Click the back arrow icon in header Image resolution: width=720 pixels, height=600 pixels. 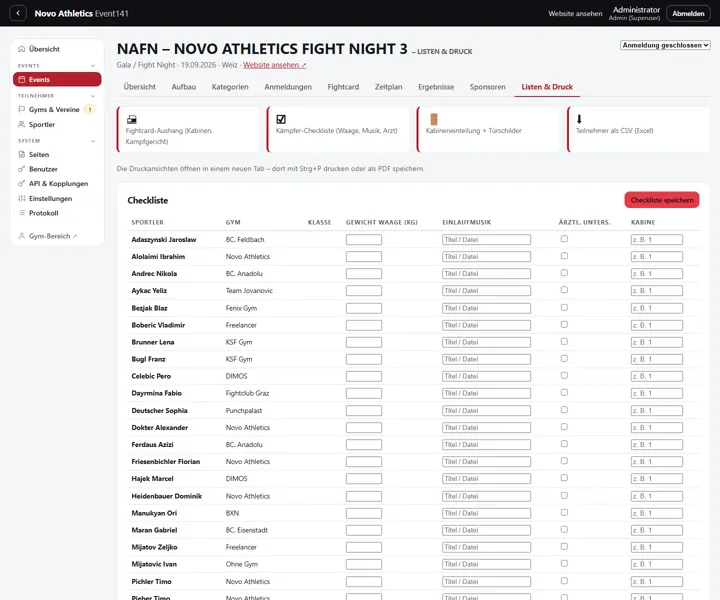(18, 13)
